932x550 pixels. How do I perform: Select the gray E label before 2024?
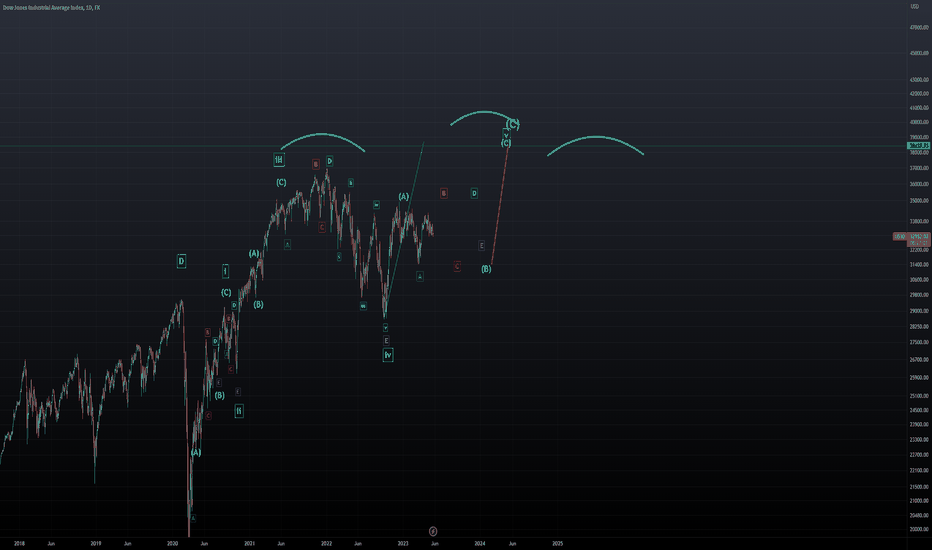pos(481,246)
